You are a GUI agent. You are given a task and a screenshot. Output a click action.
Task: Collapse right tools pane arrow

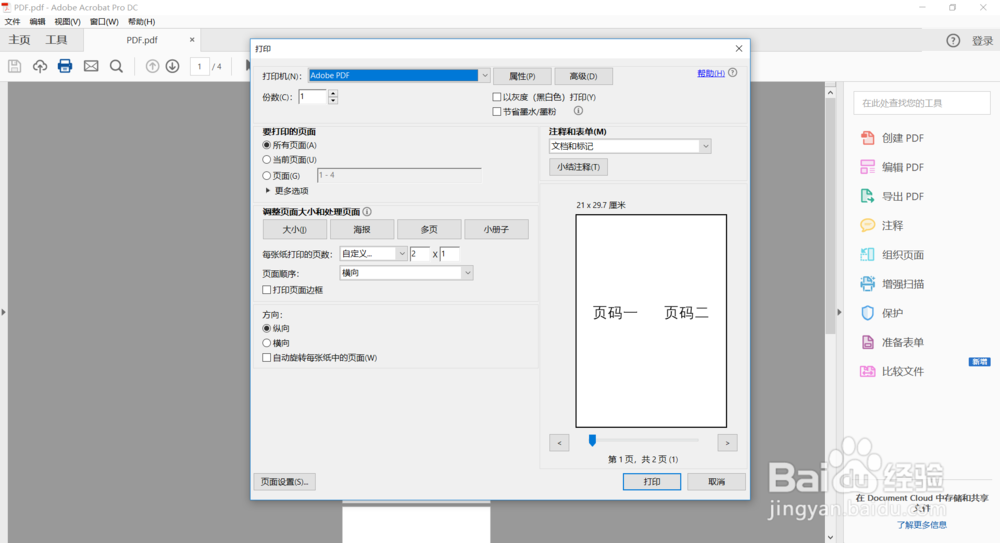coord(839,312)
